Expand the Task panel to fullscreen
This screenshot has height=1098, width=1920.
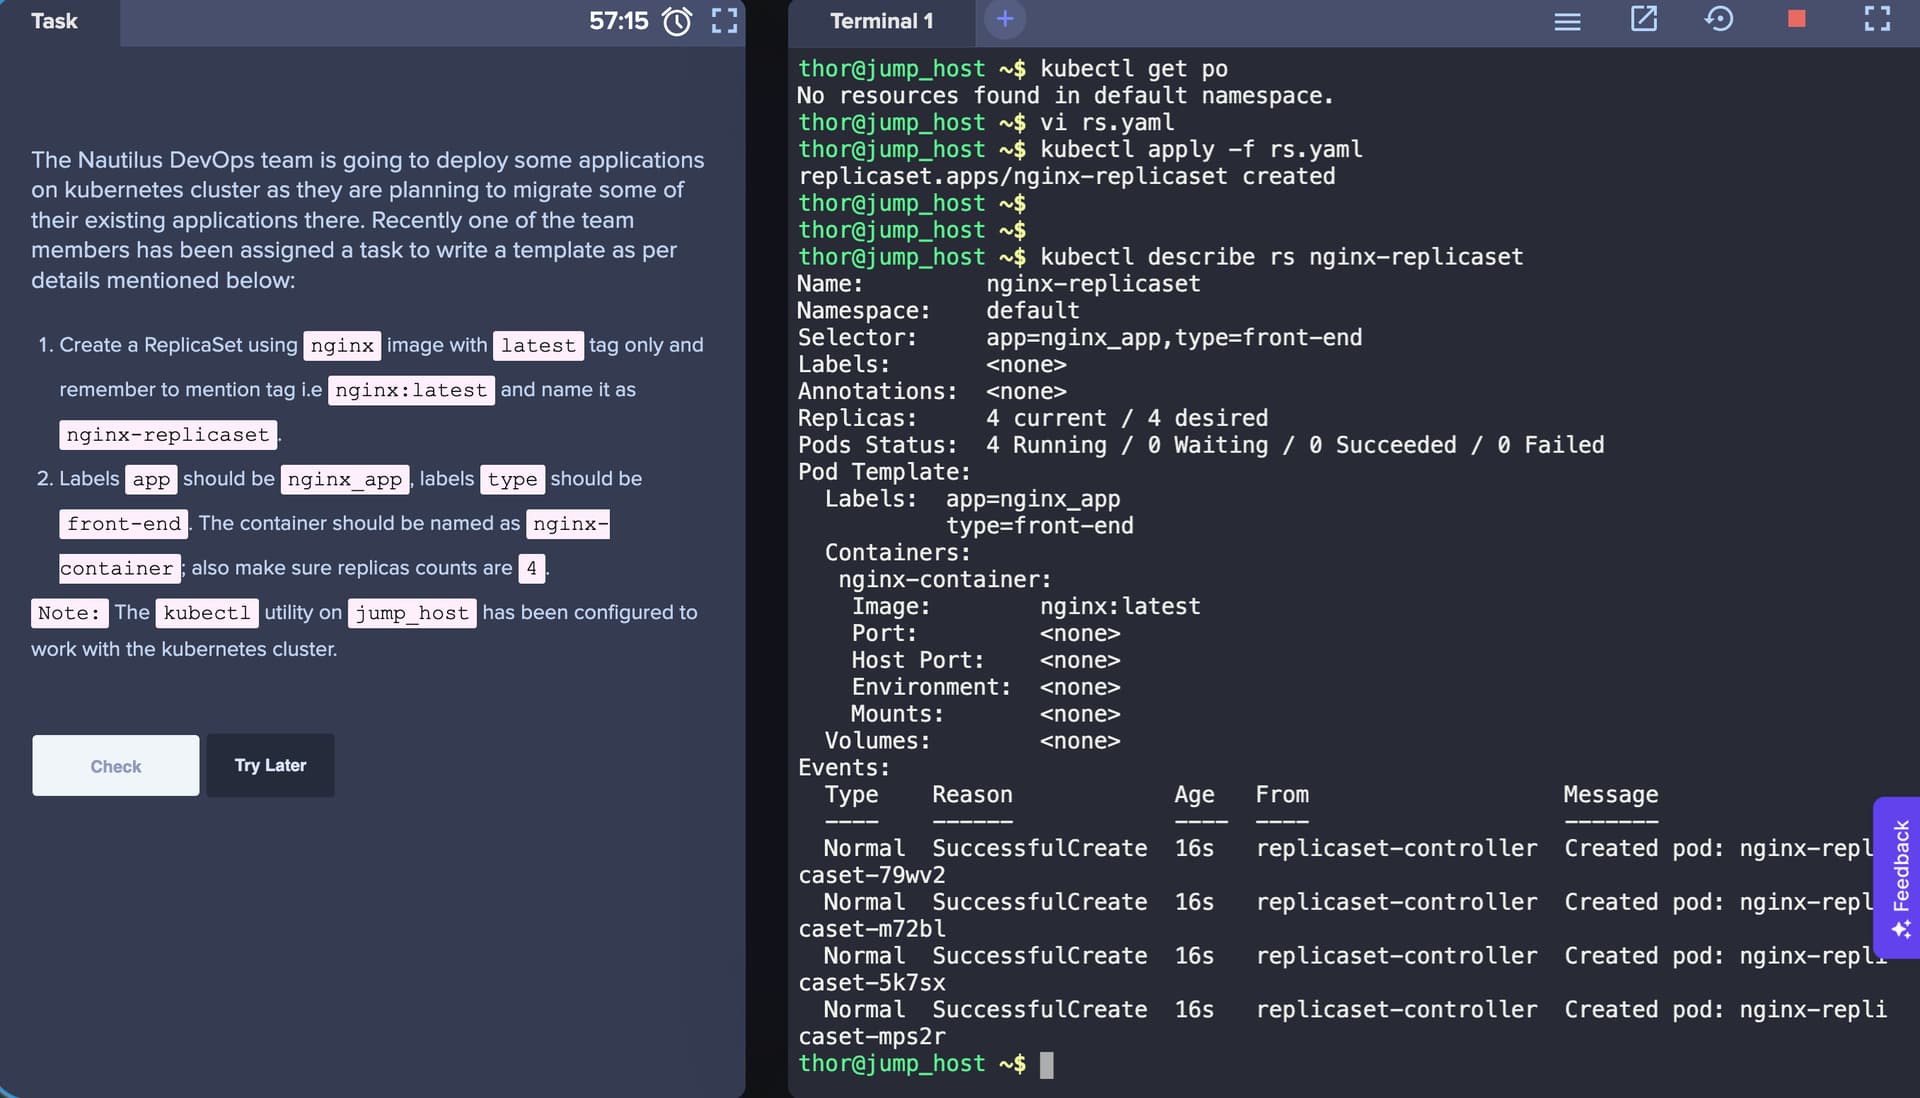(724, 21)
